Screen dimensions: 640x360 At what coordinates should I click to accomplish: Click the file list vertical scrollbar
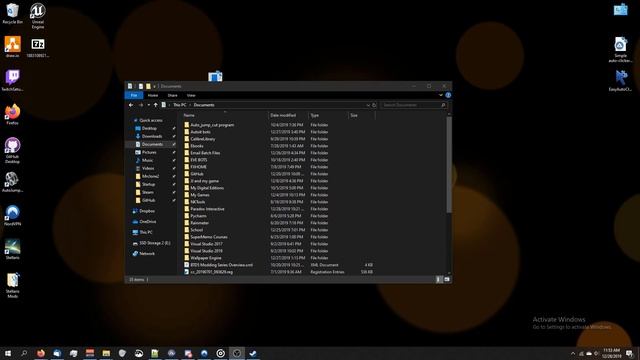449,165
